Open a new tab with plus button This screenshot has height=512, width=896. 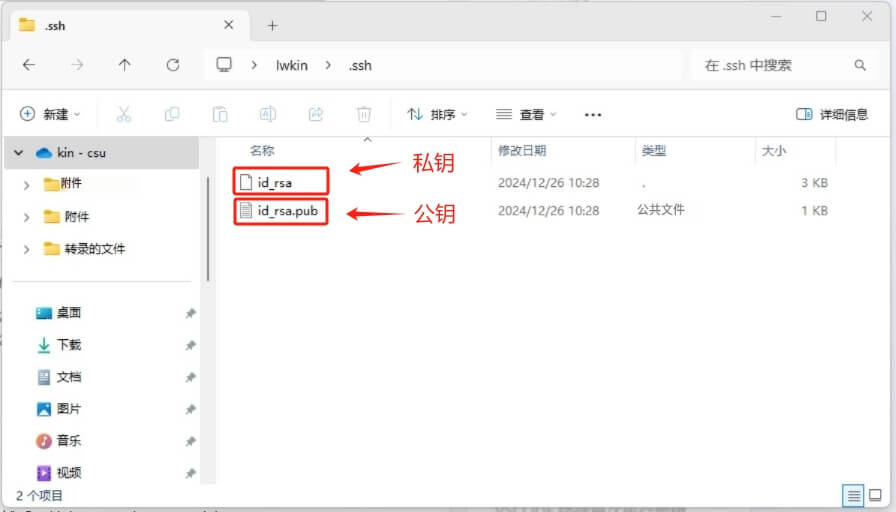point(272,25)
